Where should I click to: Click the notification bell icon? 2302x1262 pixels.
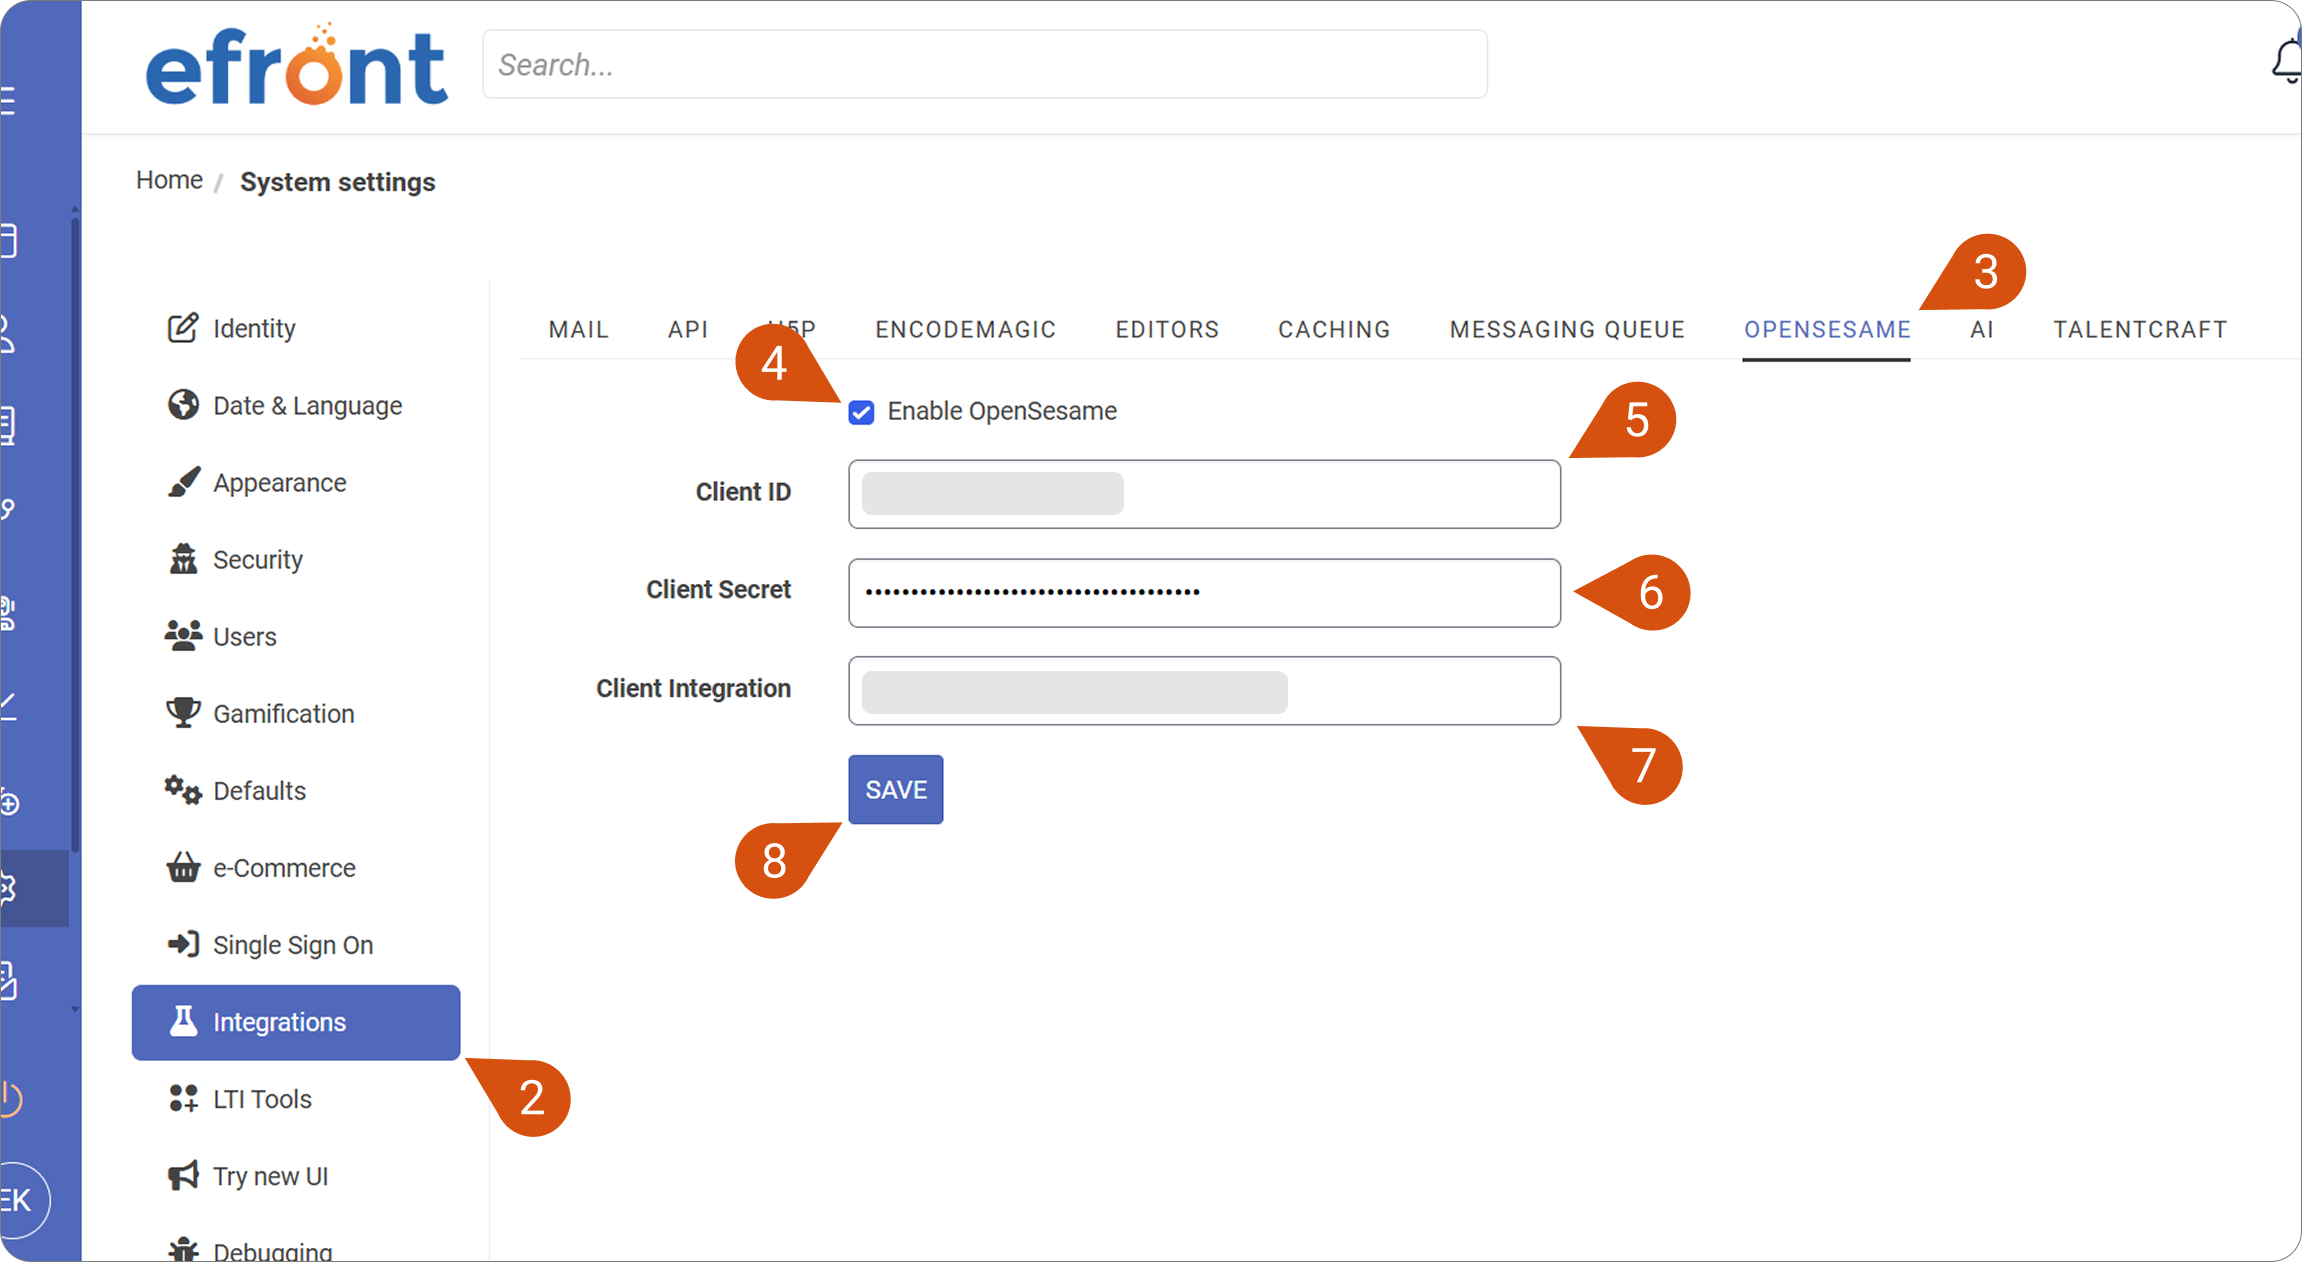[x=2286, y=62]
